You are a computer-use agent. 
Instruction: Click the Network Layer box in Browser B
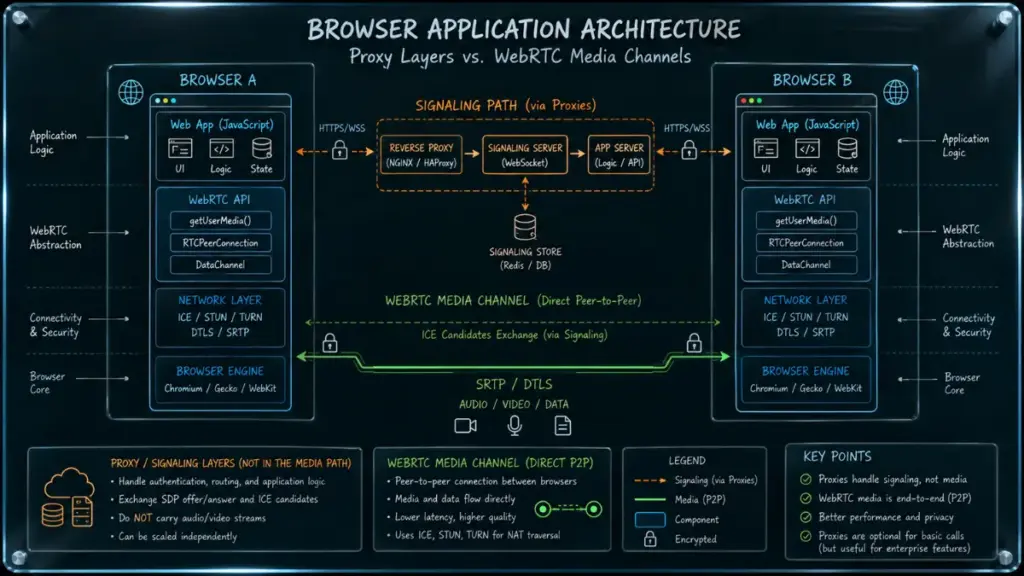(806, 317)
